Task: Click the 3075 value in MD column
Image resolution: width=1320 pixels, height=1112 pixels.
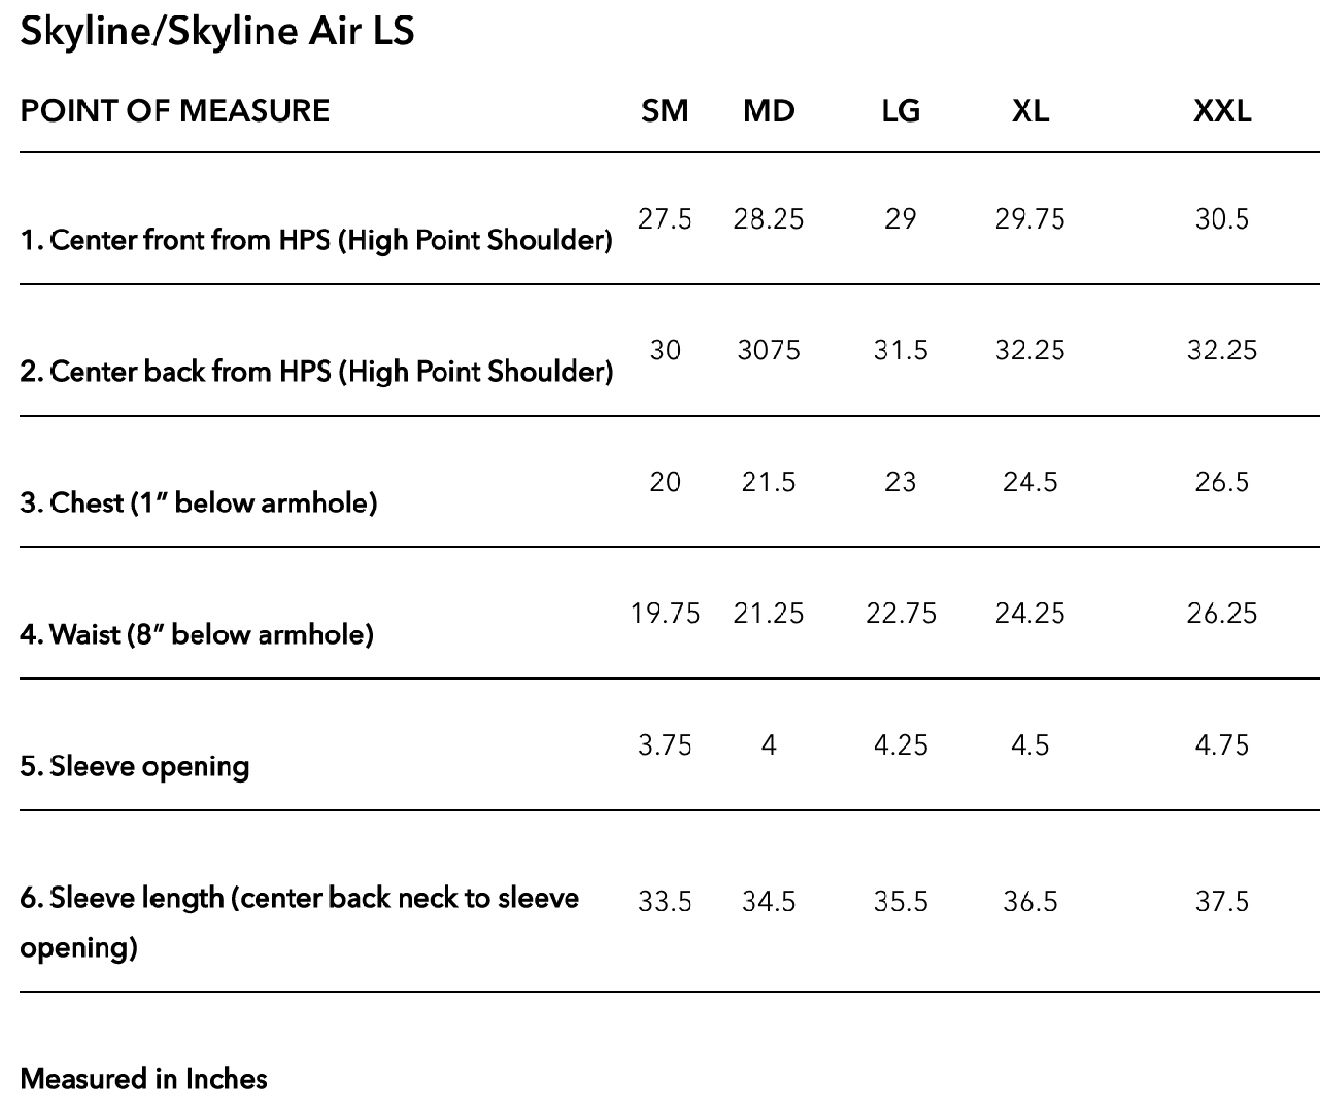Action: pos(768,350)
